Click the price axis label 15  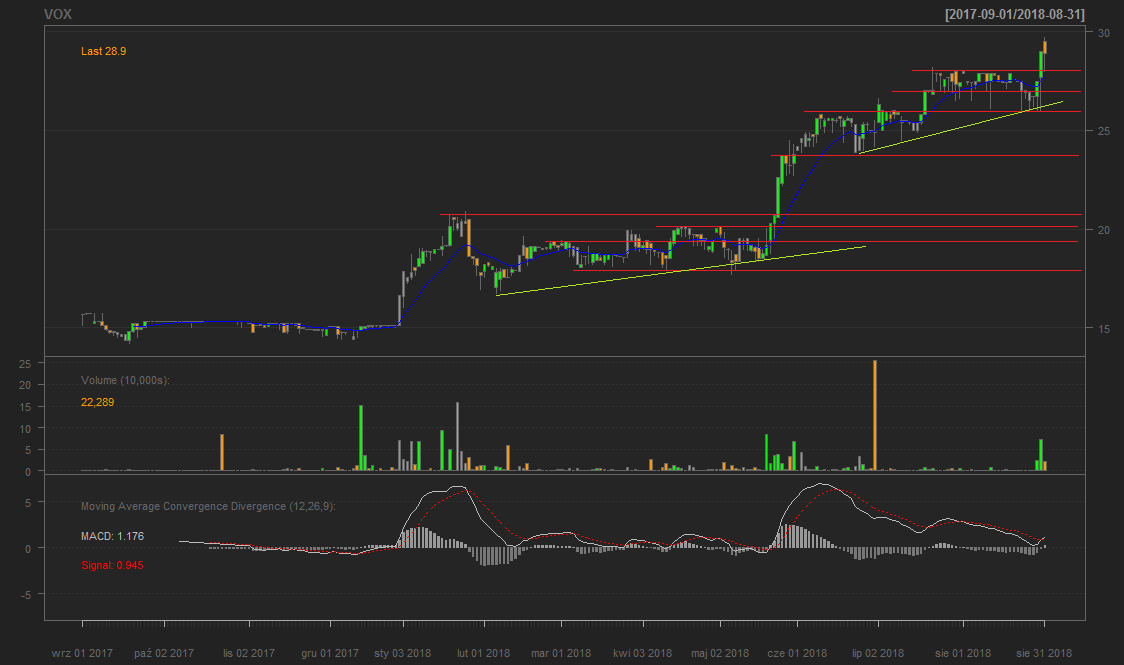[1103, 329]
